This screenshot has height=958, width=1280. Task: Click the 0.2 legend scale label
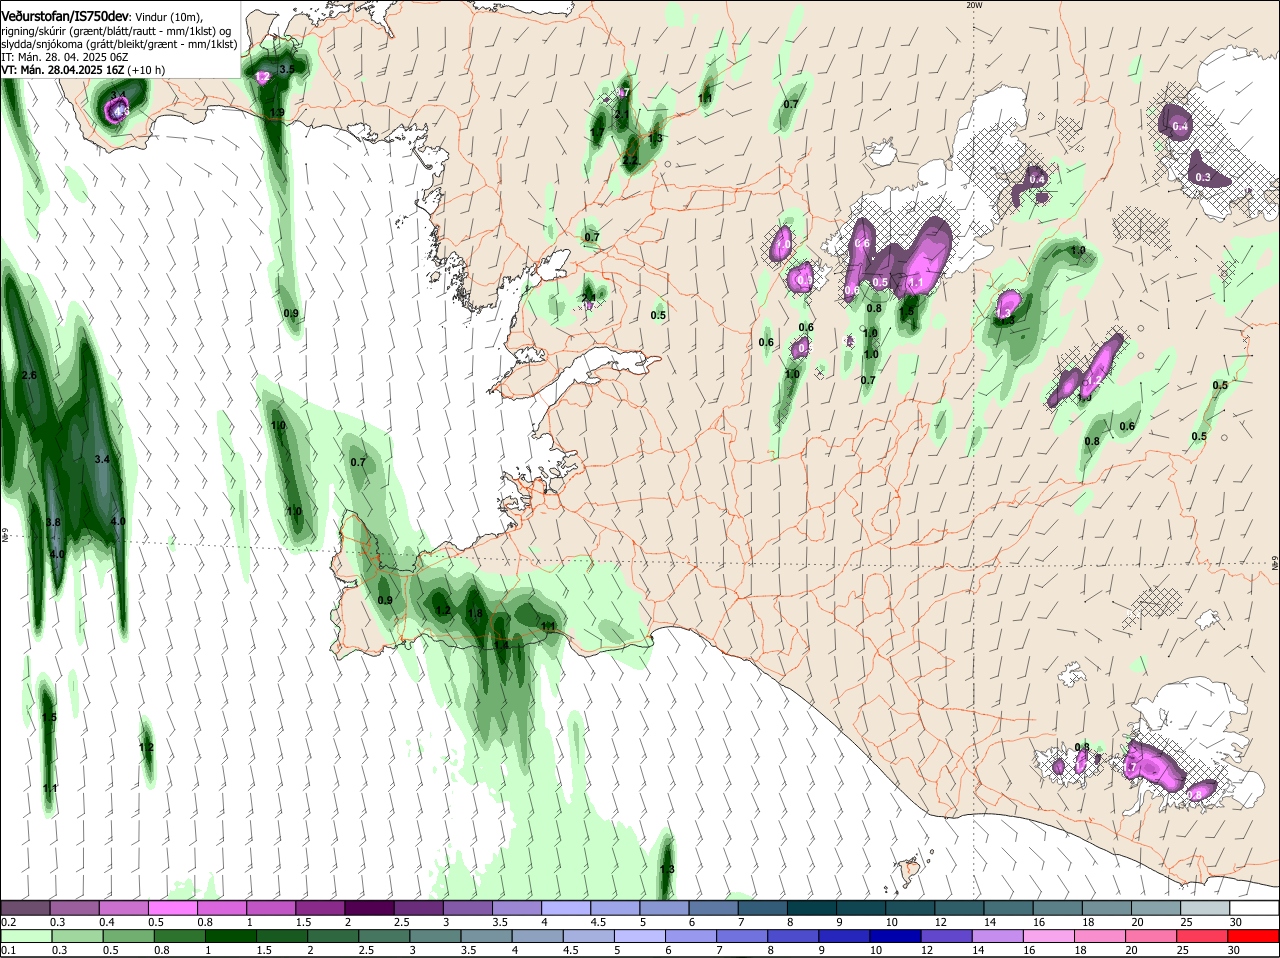9,921
